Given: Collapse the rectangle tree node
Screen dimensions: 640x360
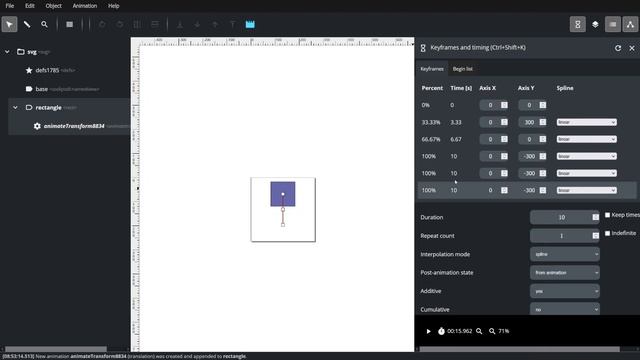Looking at the screenshot, I should pos(16,108).
